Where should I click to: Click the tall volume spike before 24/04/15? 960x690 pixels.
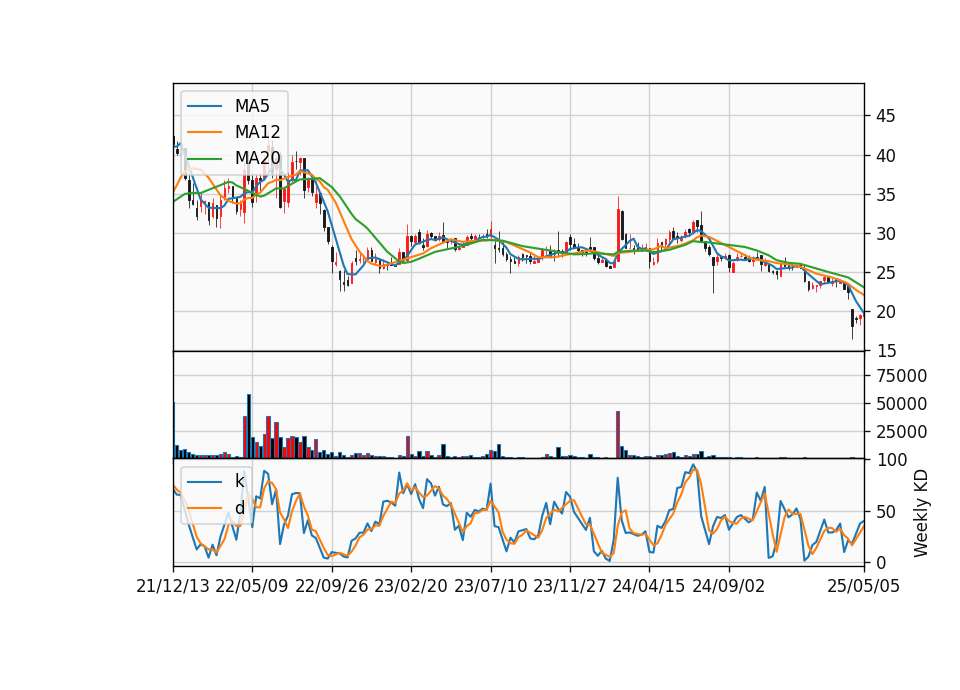click(x=618, y=435)
